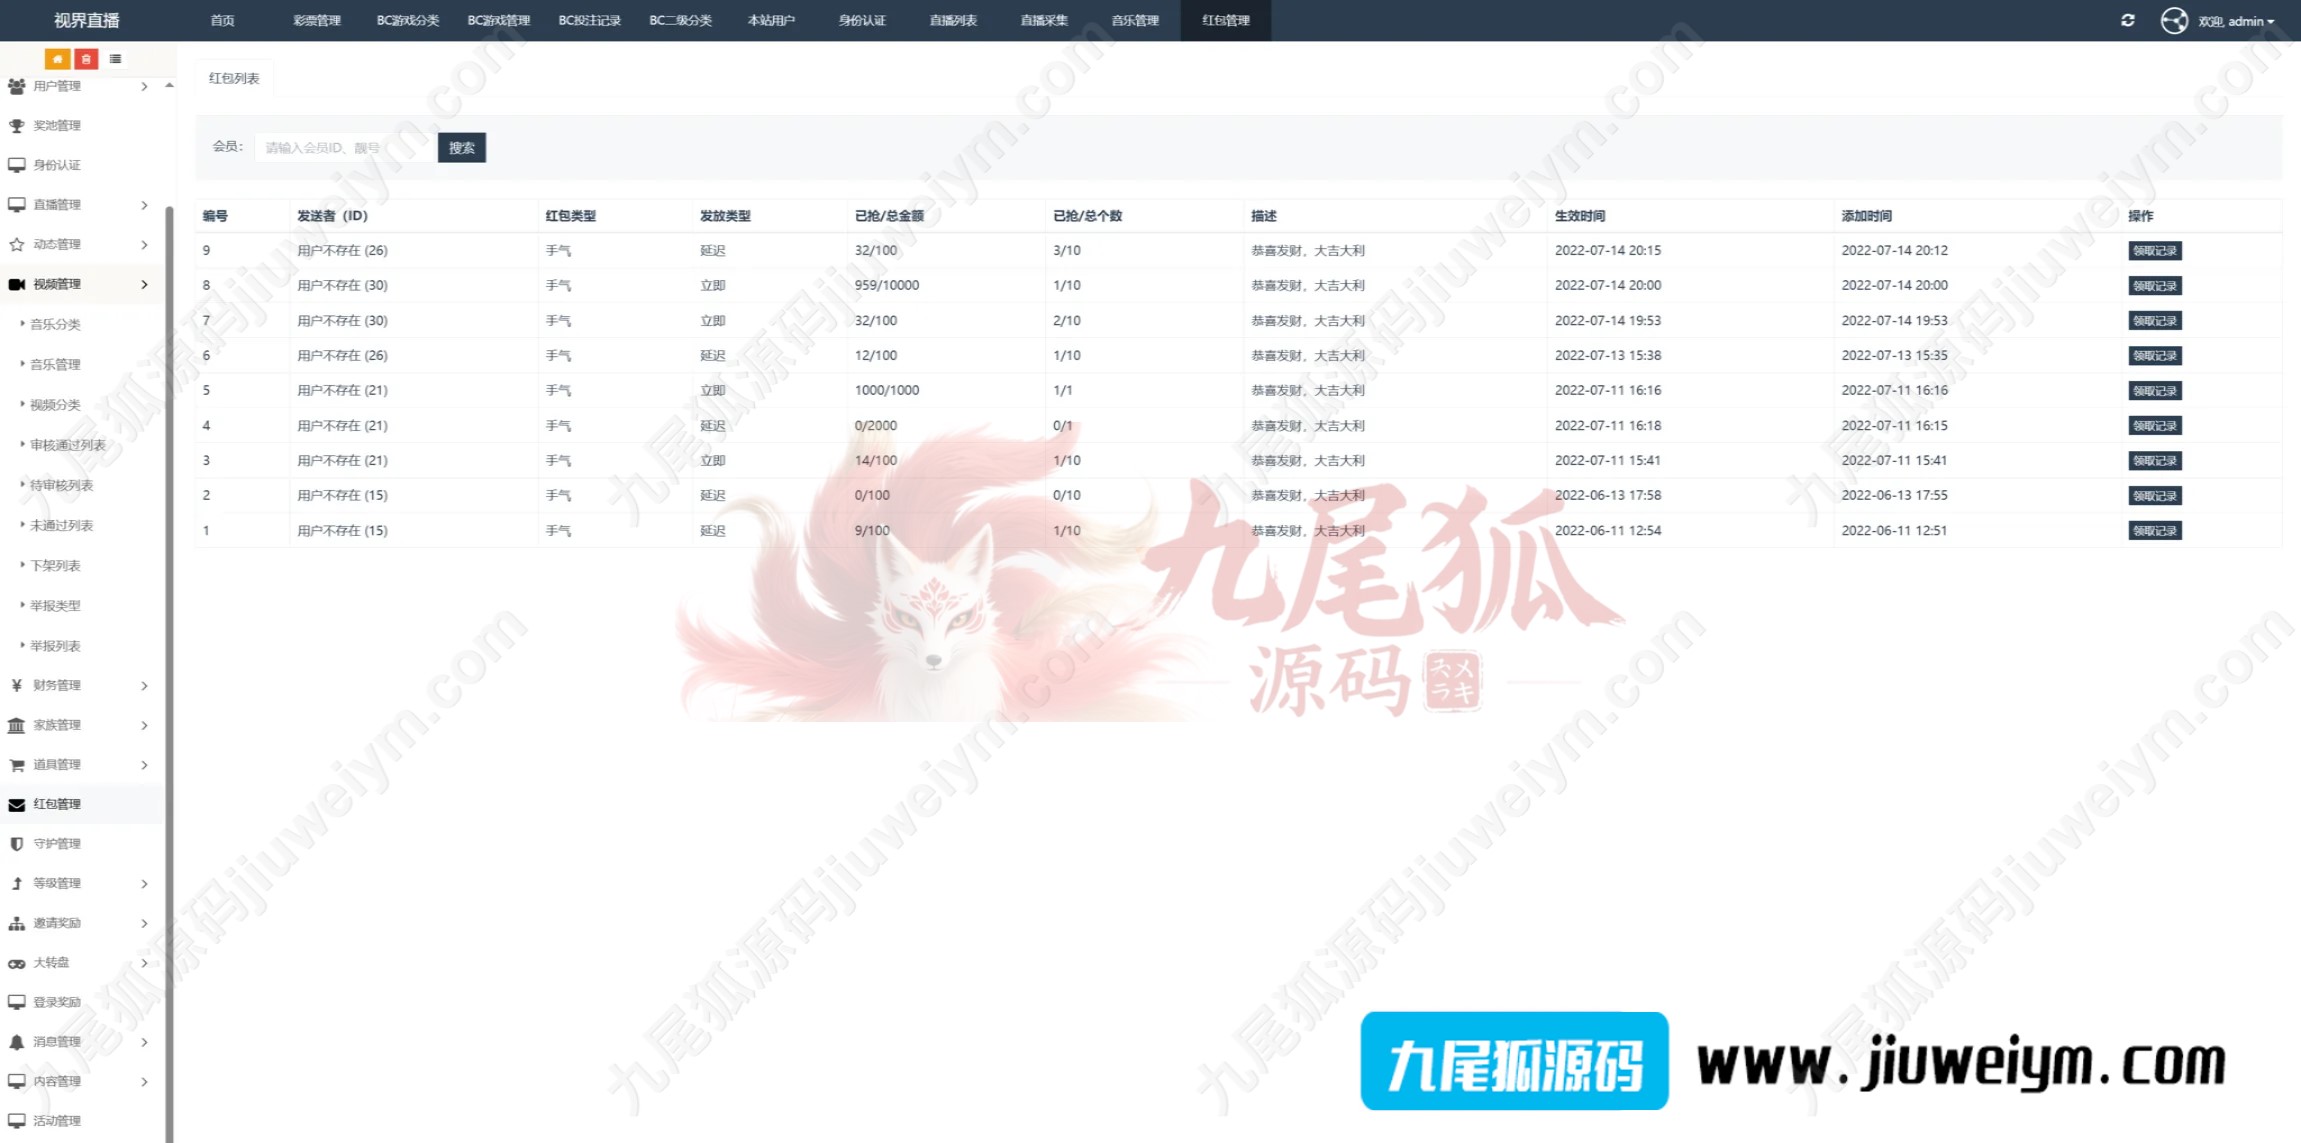Open 领取记录 for red packet 9
This screenshot has width=2301, height=1143.
(x=2154, y=251)
